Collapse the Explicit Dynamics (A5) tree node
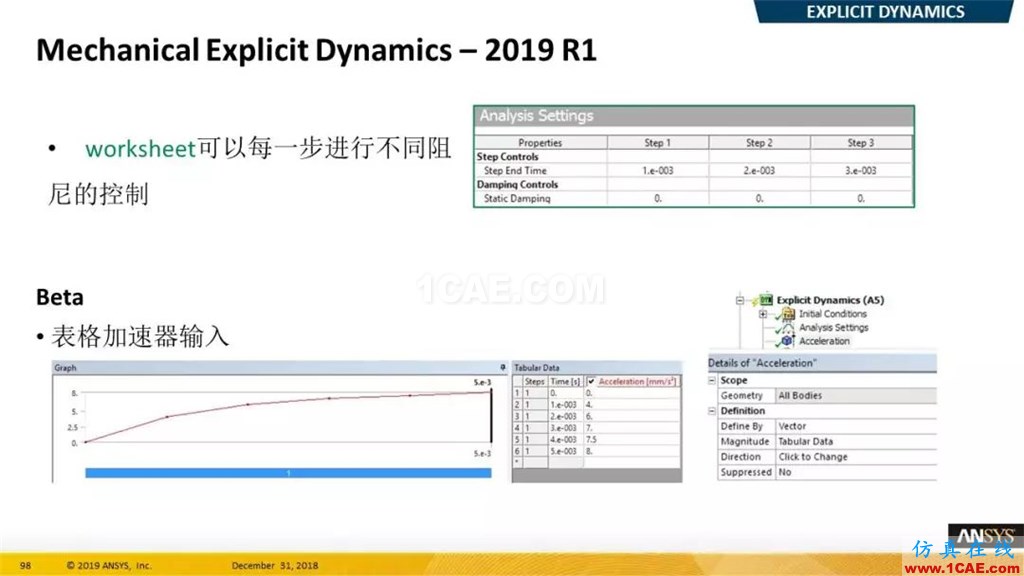This screenshot has height=576, width=1024. point(740,300)
